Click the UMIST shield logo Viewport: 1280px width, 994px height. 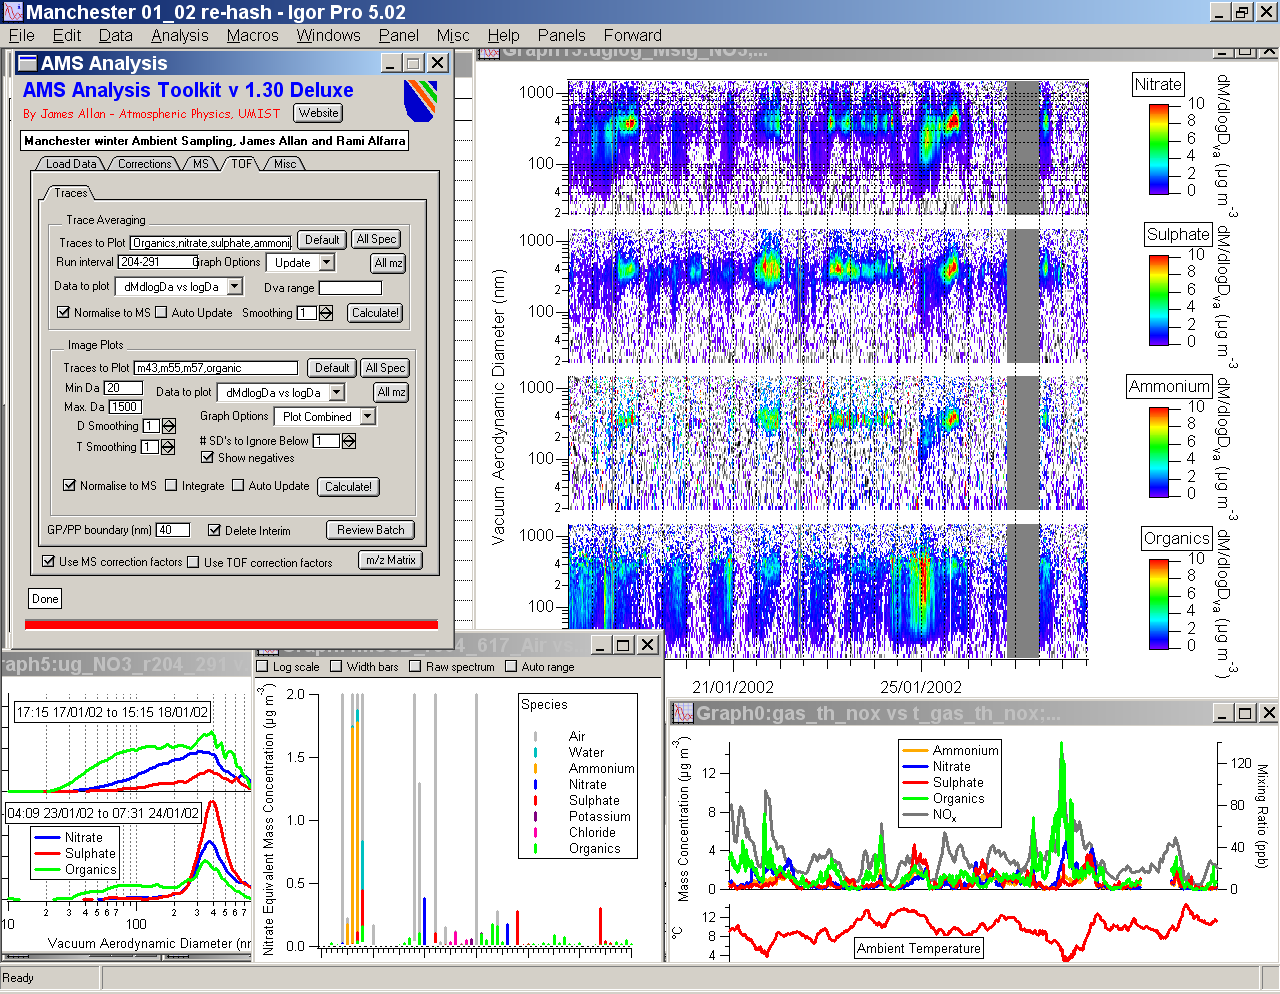pyautogui.click(x=420, y=101)
